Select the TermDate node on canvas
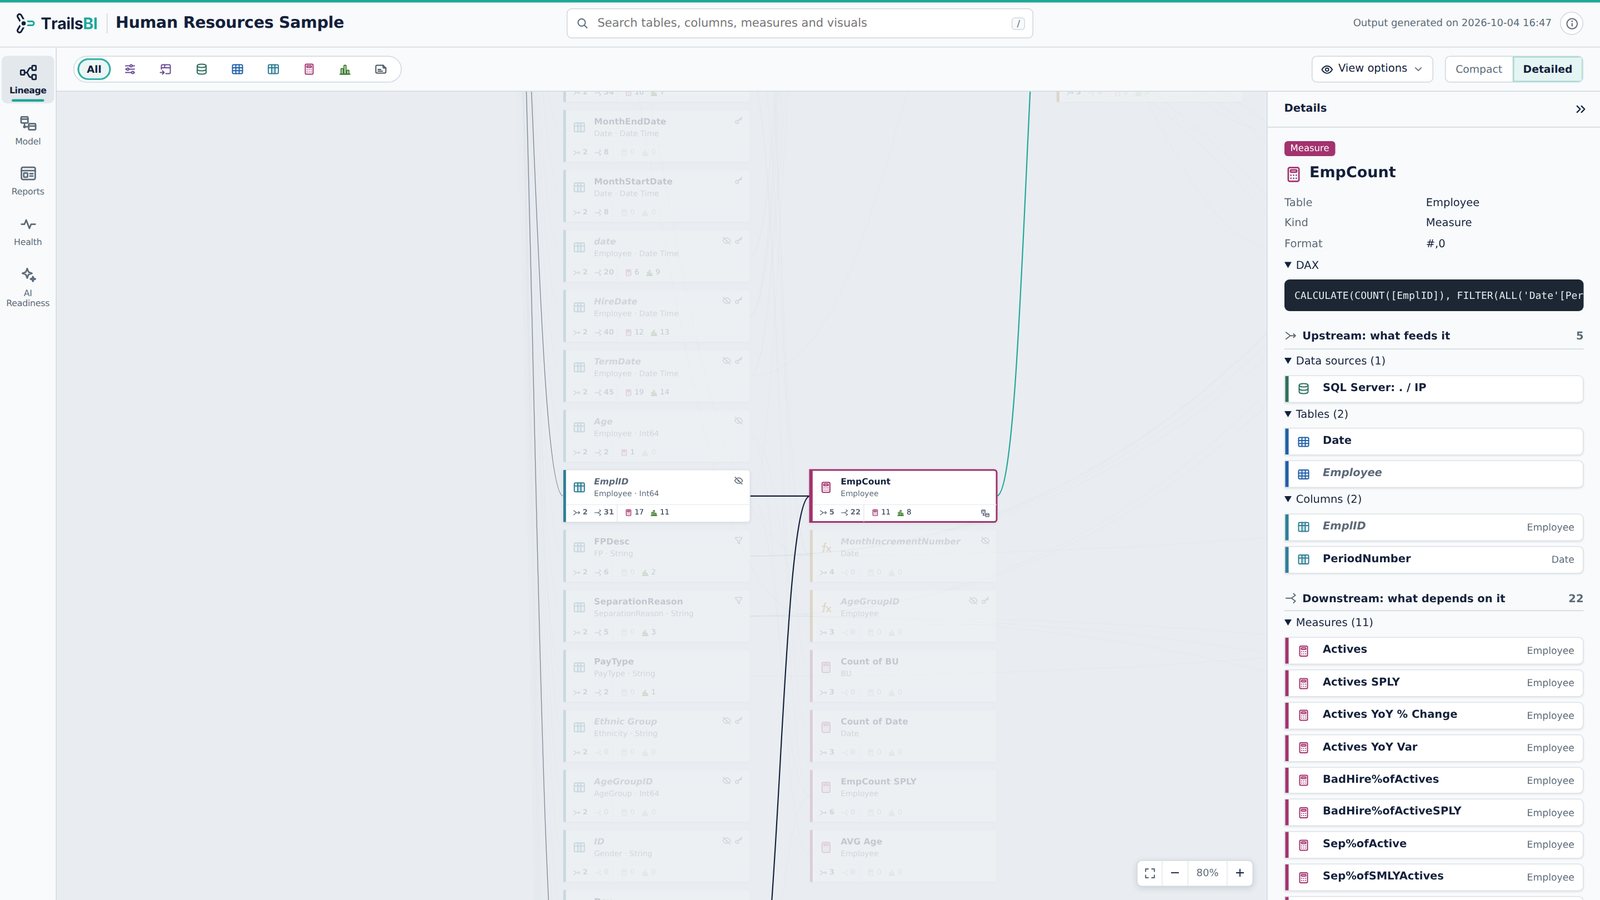 657,376
